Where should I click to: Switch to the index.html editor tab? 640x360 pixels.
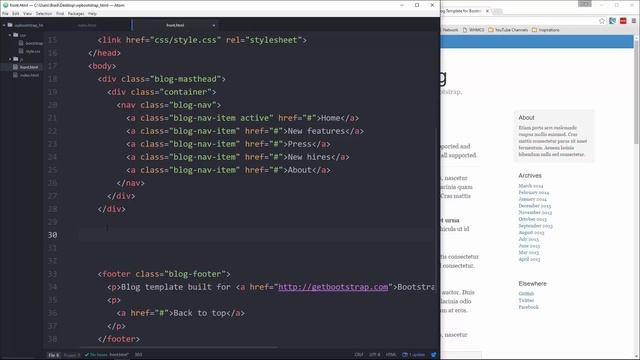point(87,25)
